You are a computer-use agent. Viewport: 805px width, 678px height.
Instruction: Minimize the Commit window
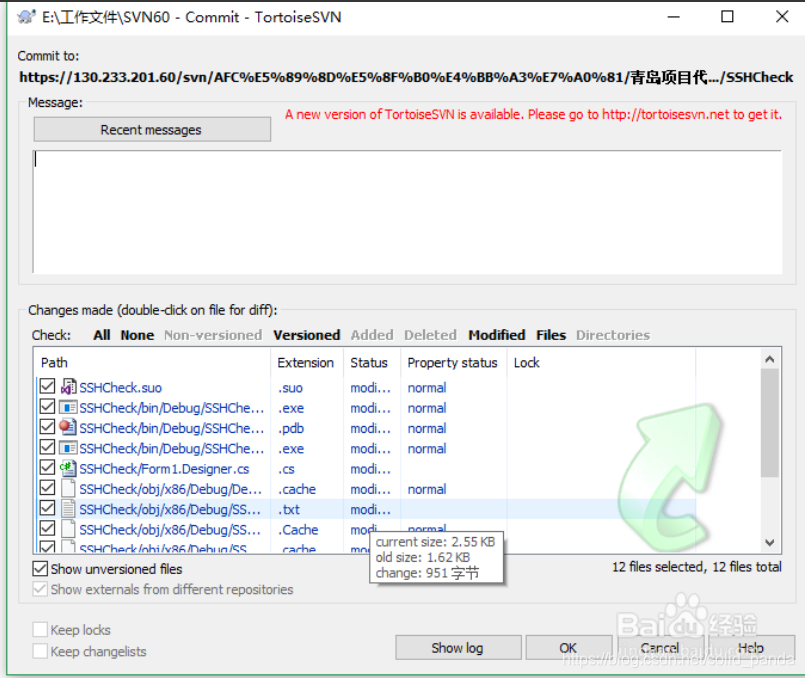[674, 16]
